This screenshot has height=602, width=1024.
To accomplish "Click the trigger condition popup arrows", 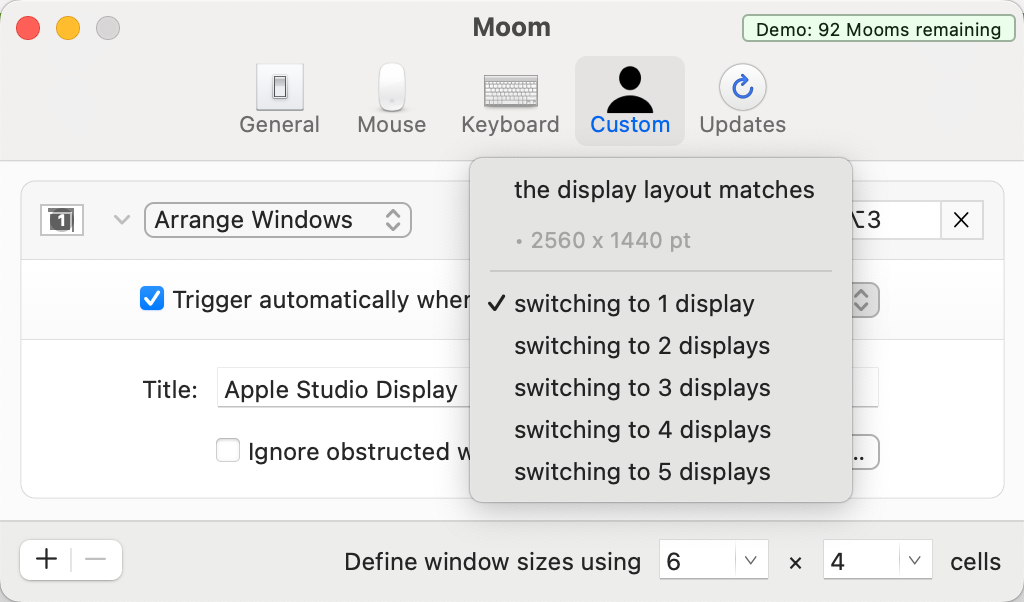I will tap(863, 300).
